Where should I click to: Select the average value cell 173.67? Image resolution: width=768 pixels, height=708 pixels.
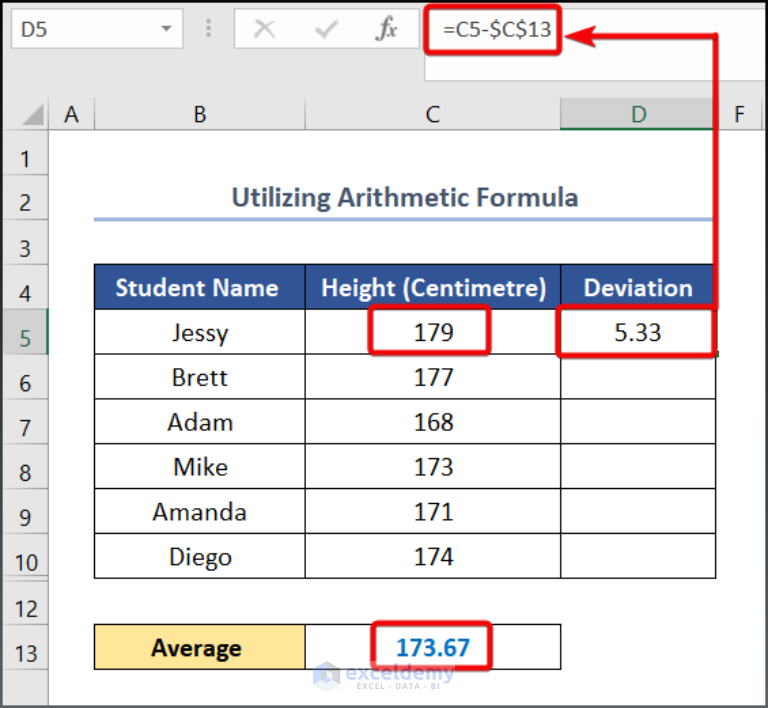(x=432, y=647)
